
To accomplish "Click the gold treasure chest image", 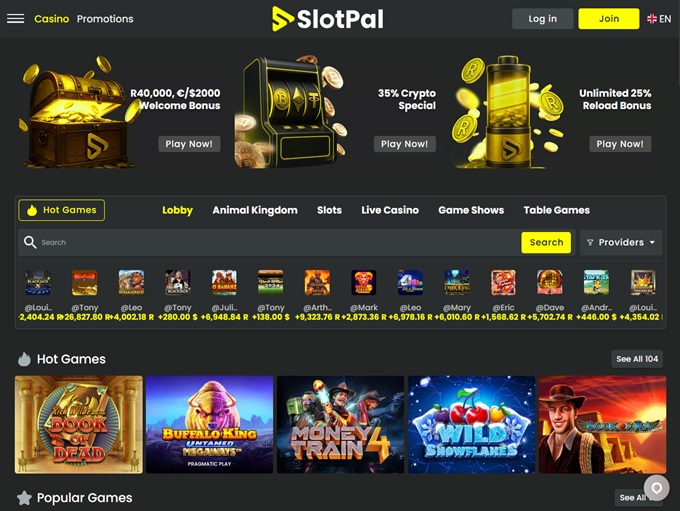I will 76,112.
